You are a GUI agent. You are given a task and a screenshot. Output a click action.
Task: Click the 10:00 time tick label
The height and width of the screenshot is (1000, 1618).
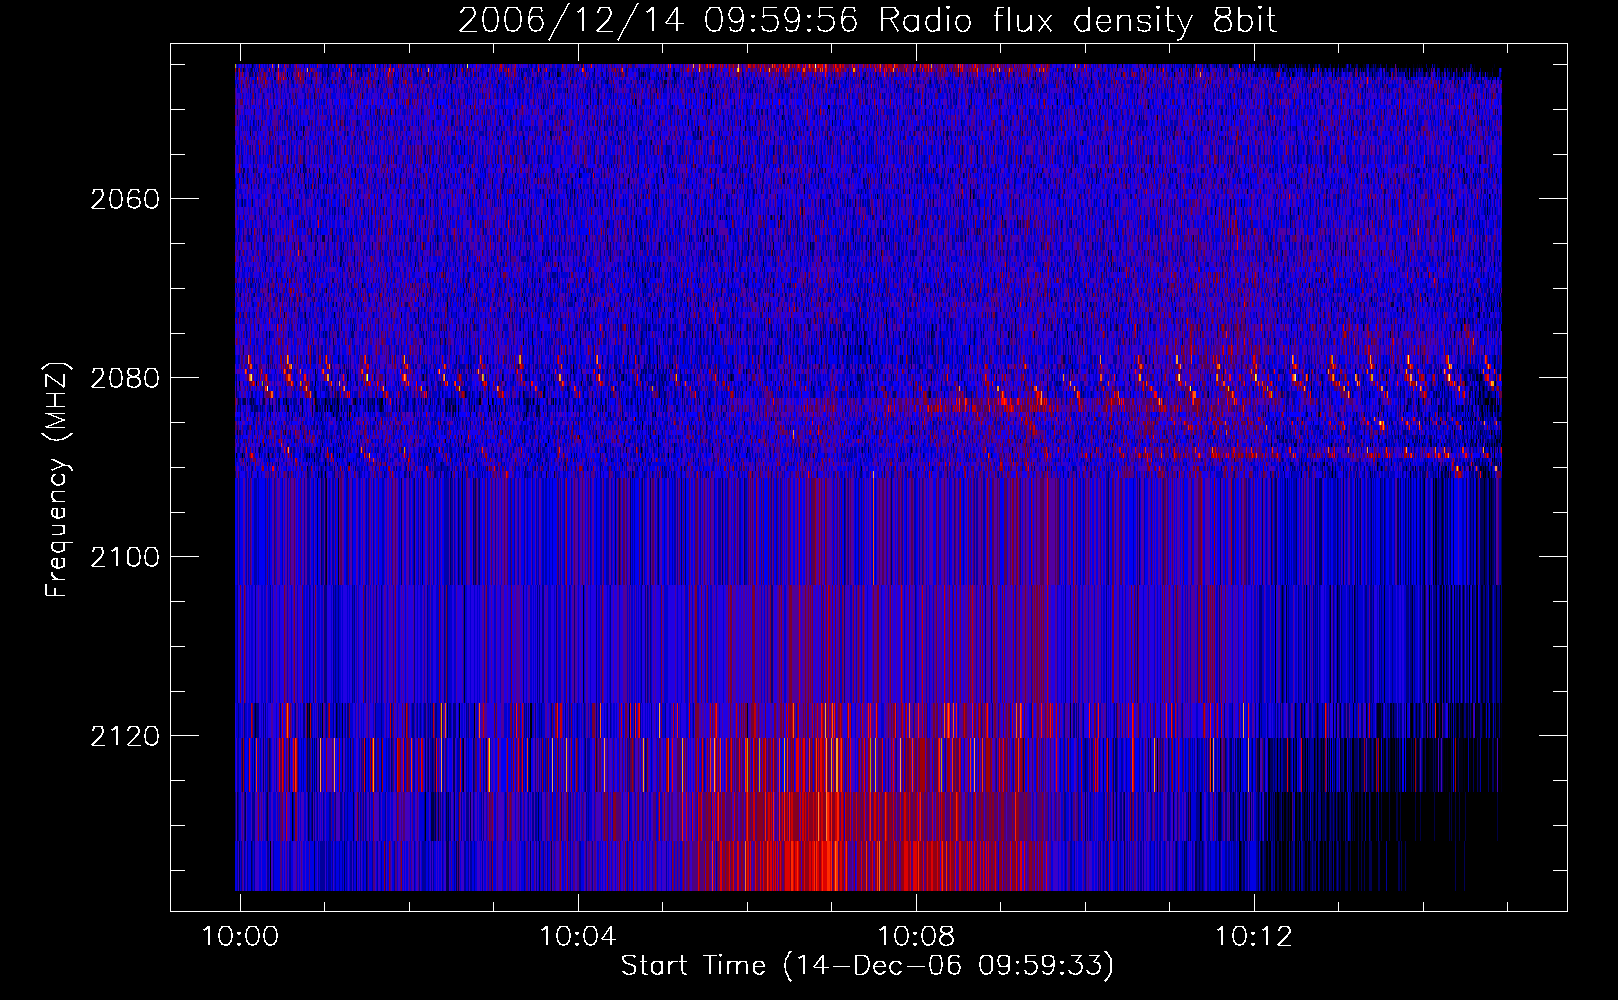(240, 936)
